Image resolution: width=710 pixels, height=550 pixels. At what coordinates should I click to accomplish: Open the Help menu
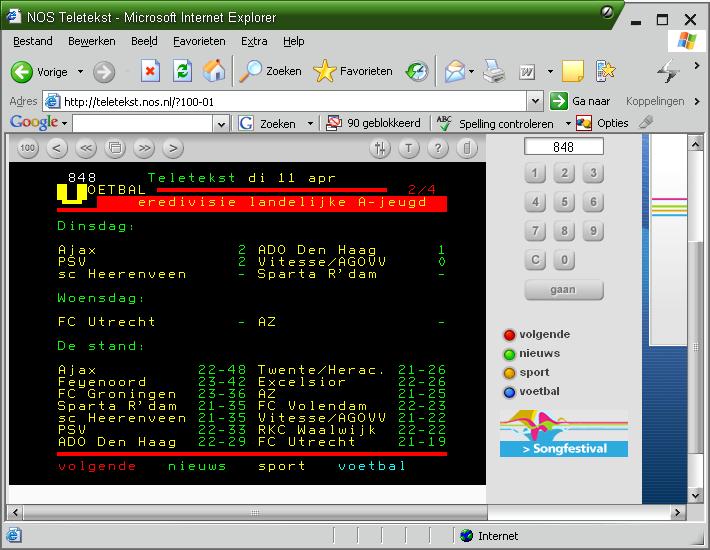click(293, 41)
